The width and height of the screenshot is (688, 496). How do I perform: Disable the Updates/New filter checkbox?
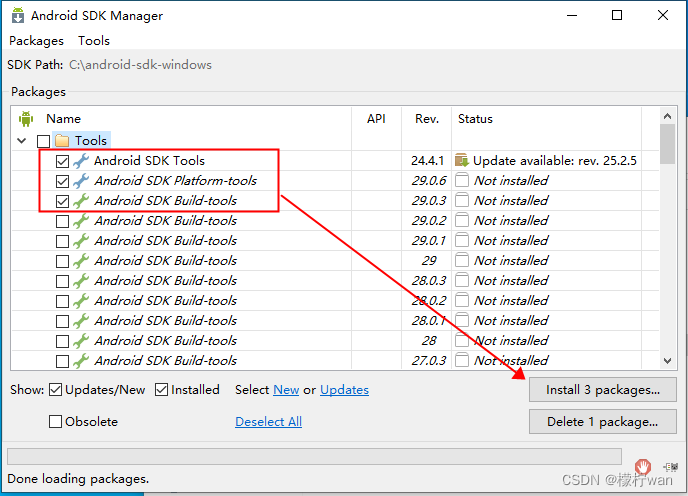pos(56,390)
